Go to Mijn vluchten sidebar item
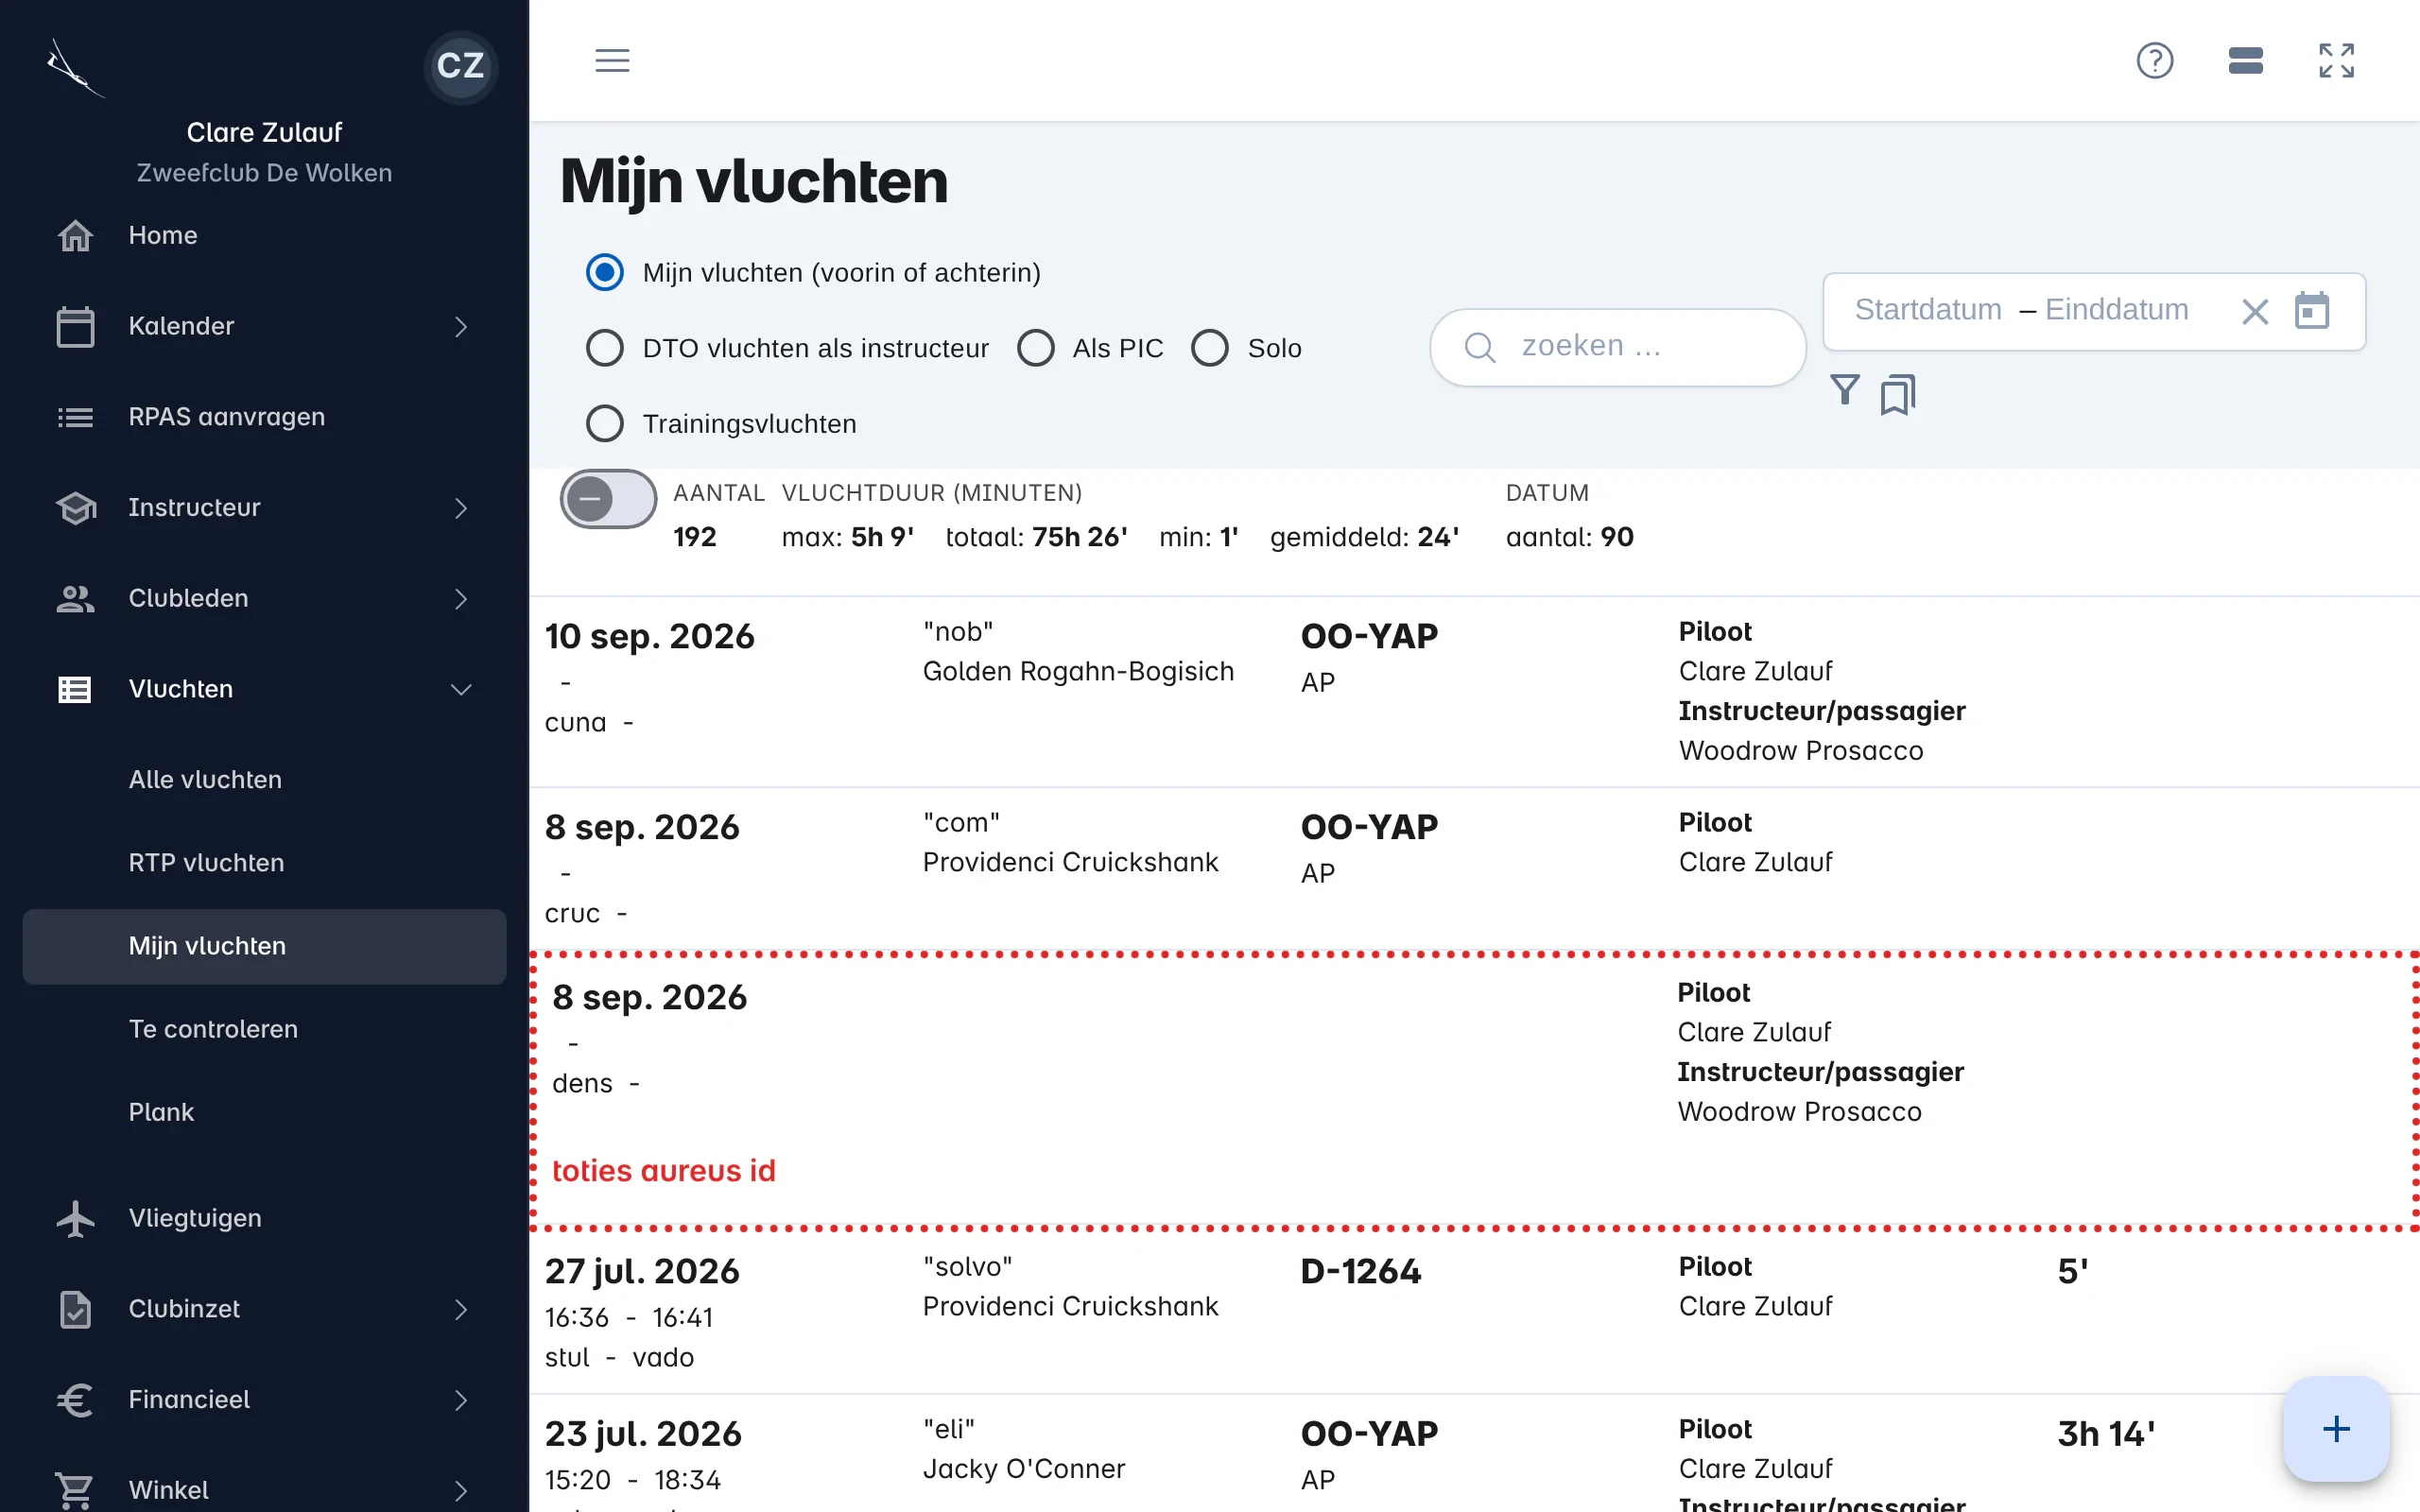2420x1512 pixels. 264,946
